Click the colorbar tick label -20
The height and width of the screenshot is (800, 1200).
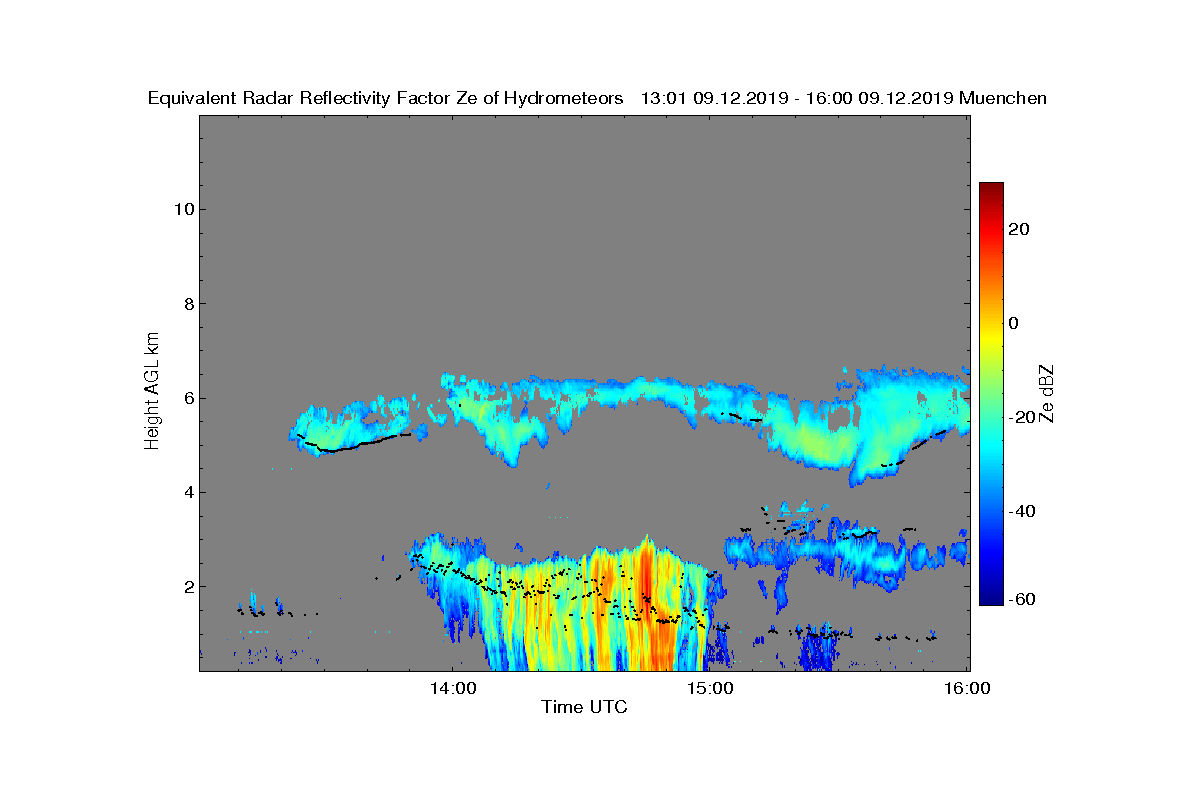pos(1020,417)
